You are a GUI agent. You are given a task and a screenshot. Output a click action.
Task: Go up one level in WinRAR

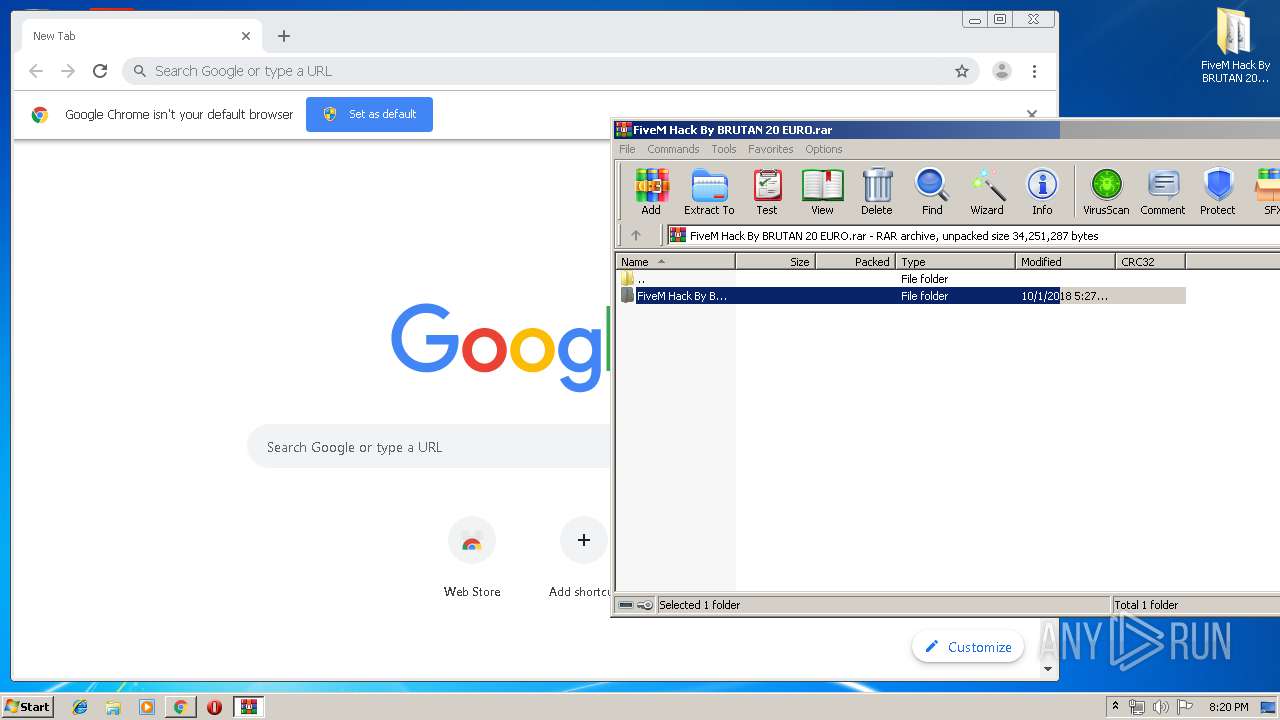pyautogui.click(x=636, y=236)
